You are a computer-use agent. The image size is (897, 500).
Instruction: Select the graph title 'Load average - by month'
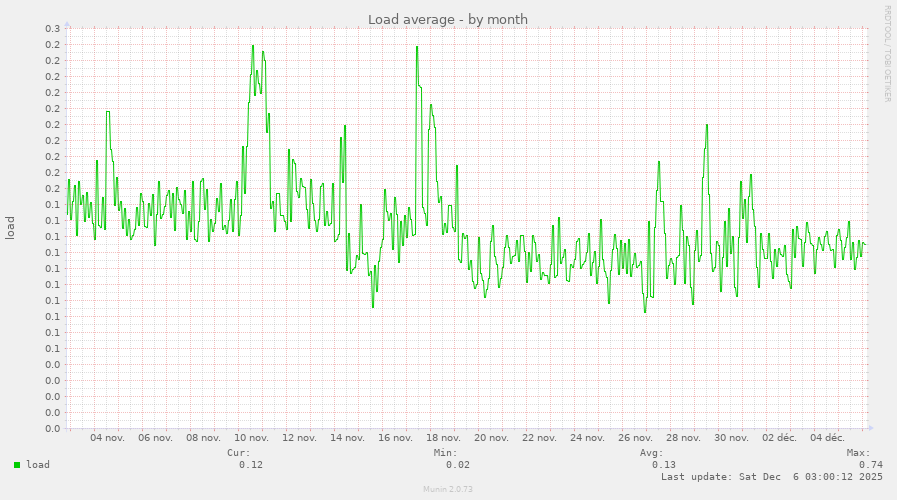point(448,19)
